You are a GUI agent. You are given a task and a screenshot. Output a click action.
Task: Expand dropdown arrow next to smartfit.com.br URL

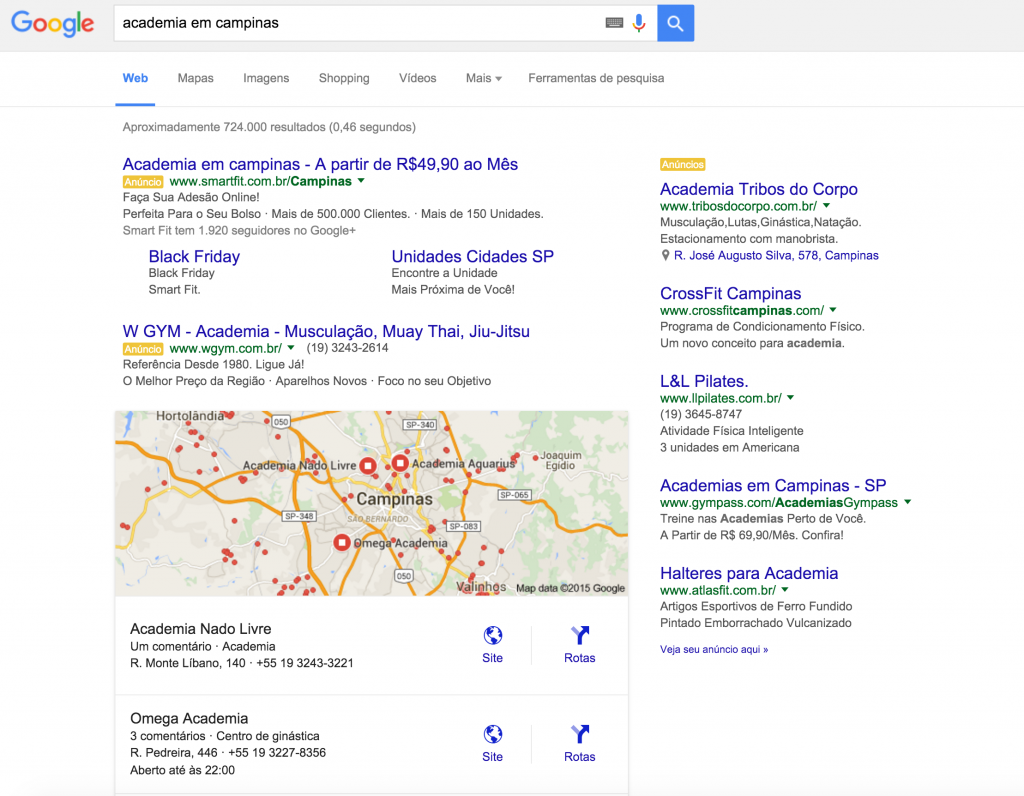coord(361,181)
